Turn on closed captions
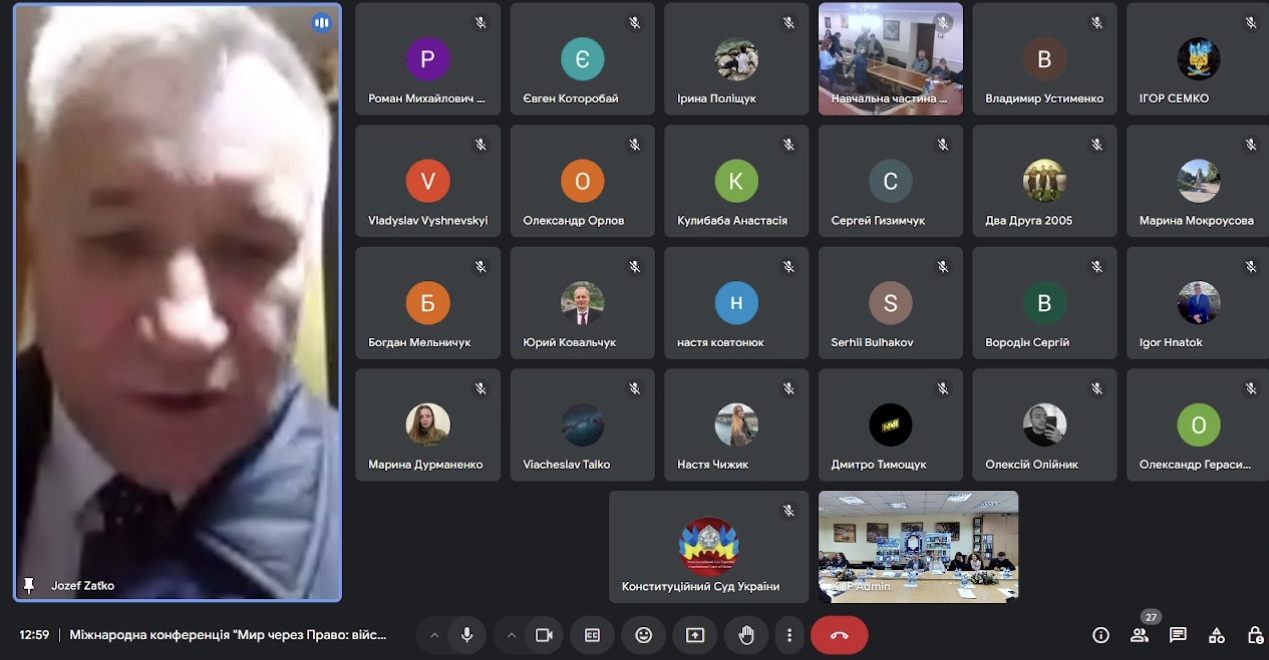 tap(592, 635)
